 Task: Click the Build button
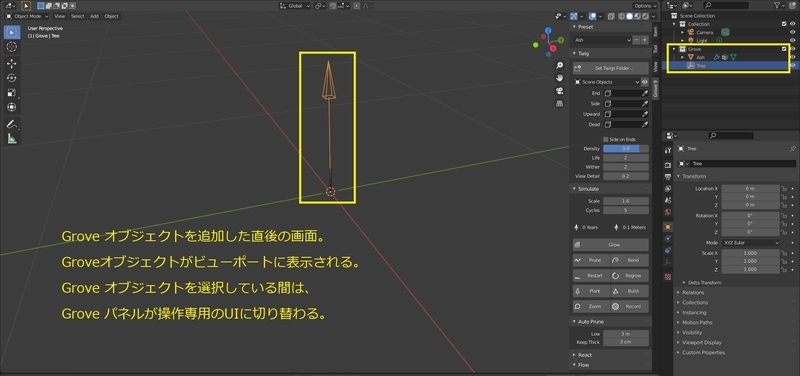[630, 291]
